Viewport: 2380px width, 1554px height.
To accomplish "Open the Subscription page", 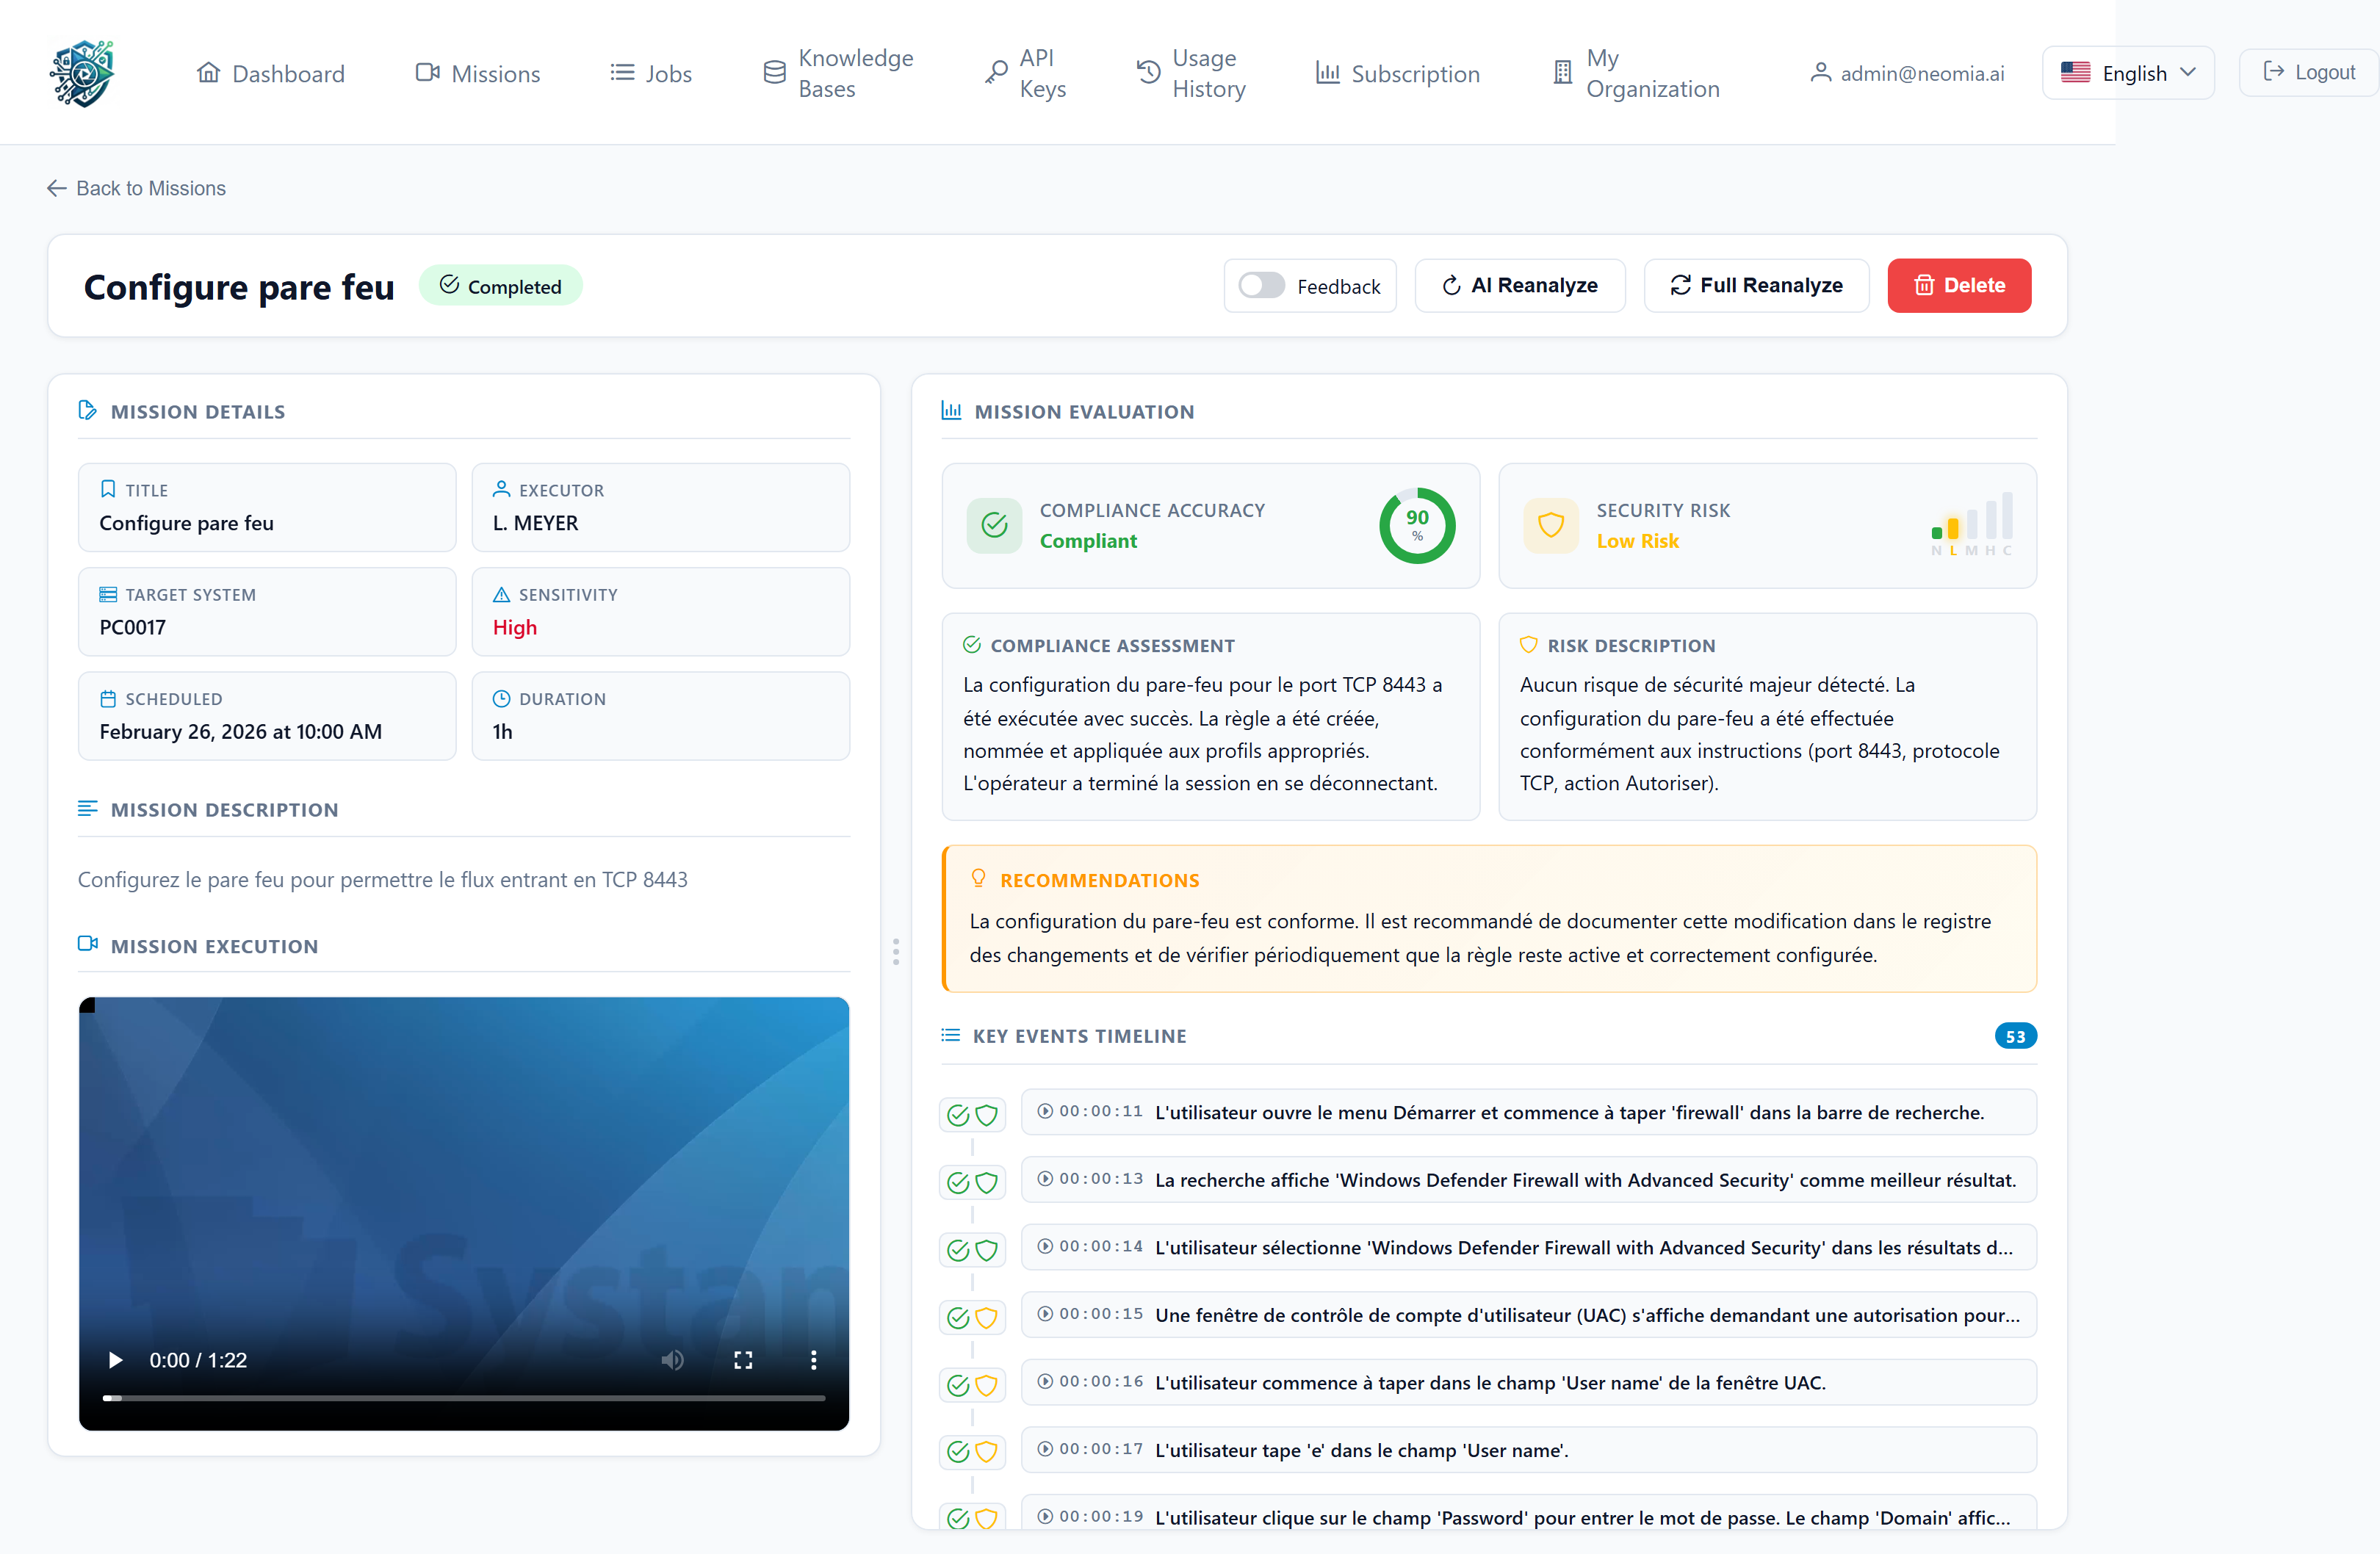I will 1397,73.
